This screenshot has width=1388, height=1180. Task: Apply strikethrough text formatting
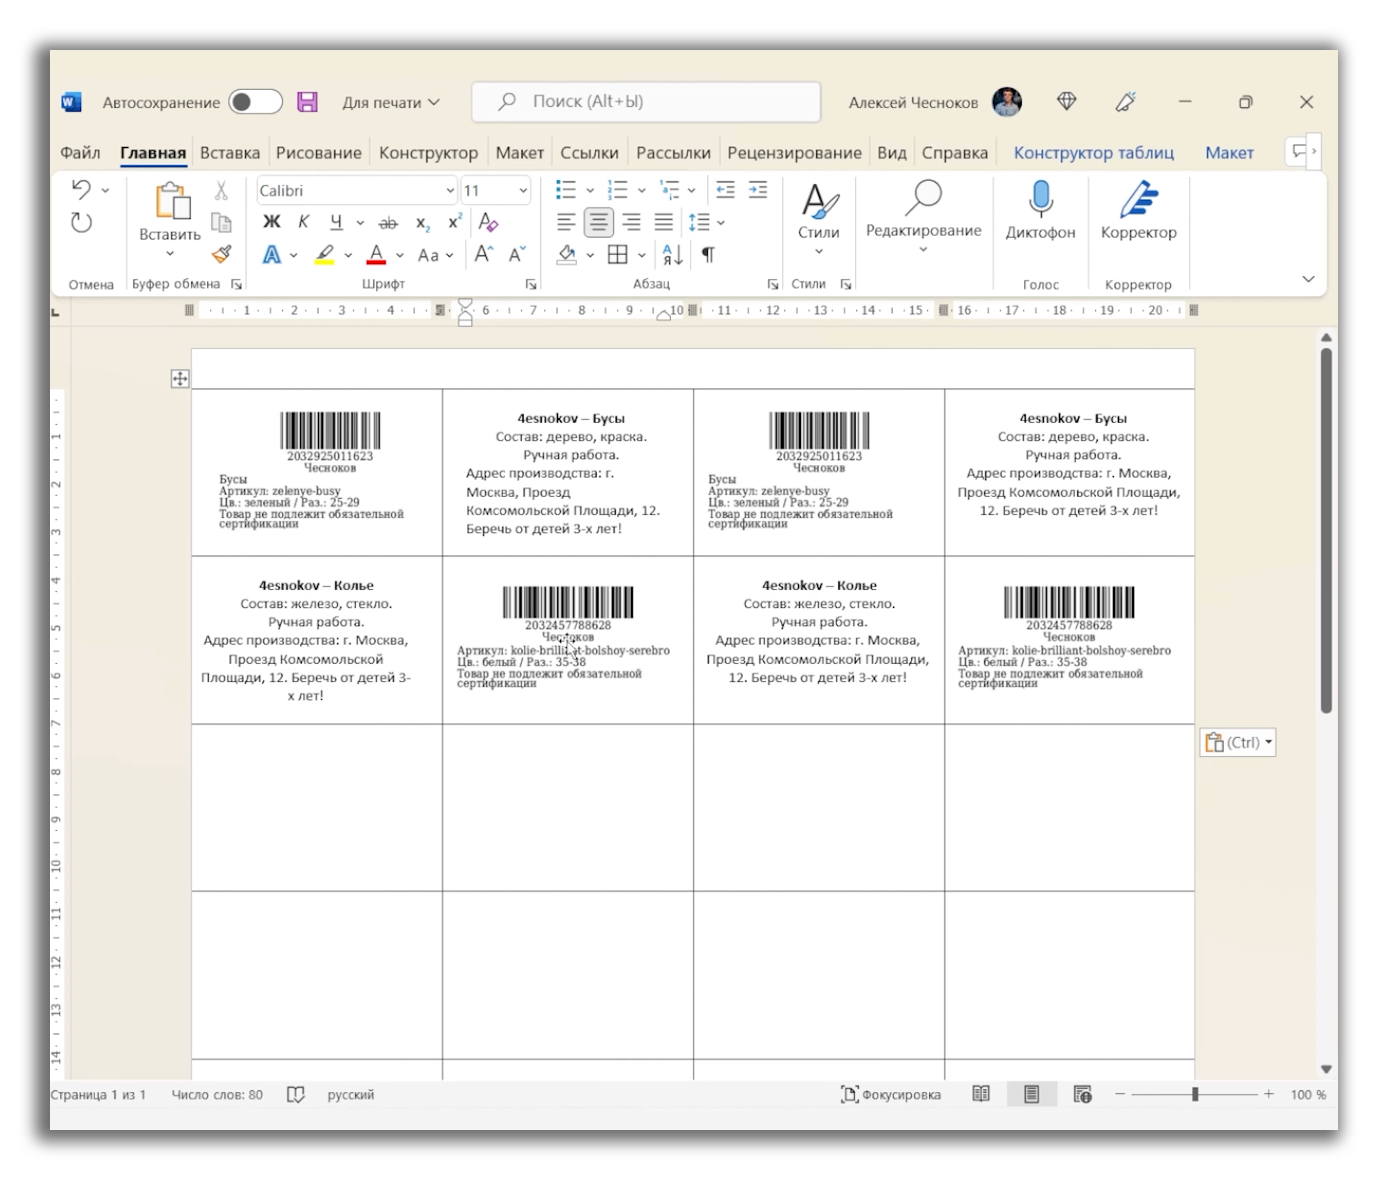pyautogui.click(x=388, y=223)
